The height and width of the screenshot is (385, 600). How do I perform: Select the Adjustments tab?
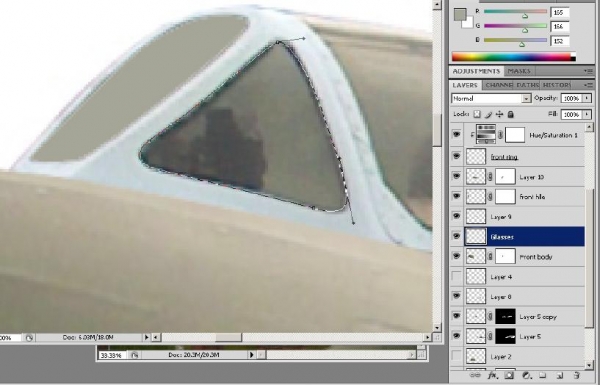[x=476, y=71]
